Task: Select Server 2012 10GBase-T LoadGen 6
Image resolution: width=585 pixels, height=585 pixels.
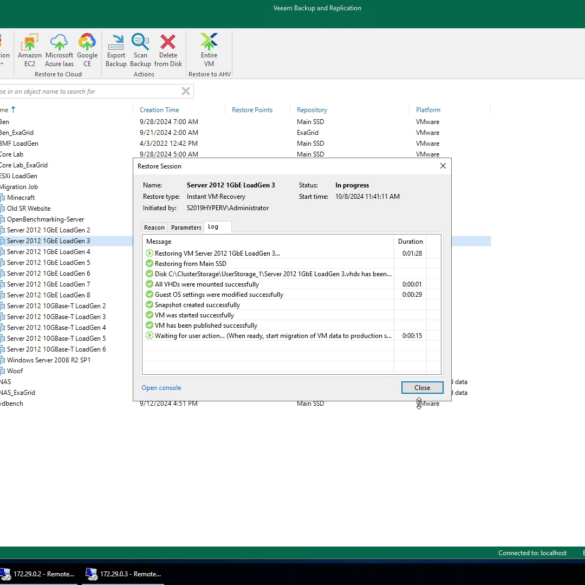Action: 56,349
